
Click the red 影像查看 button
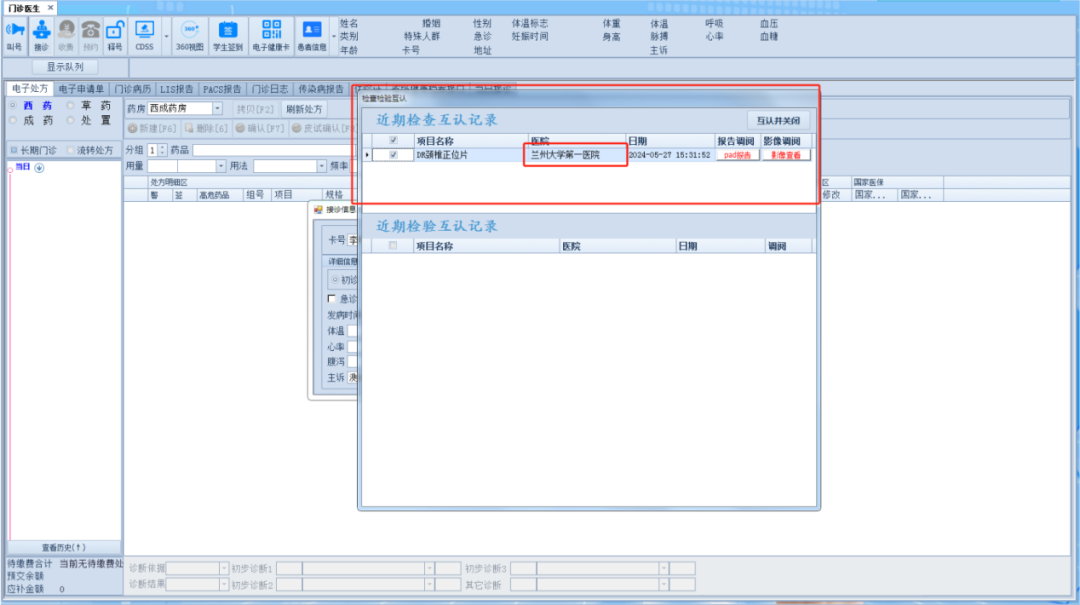tap(786, 155)
